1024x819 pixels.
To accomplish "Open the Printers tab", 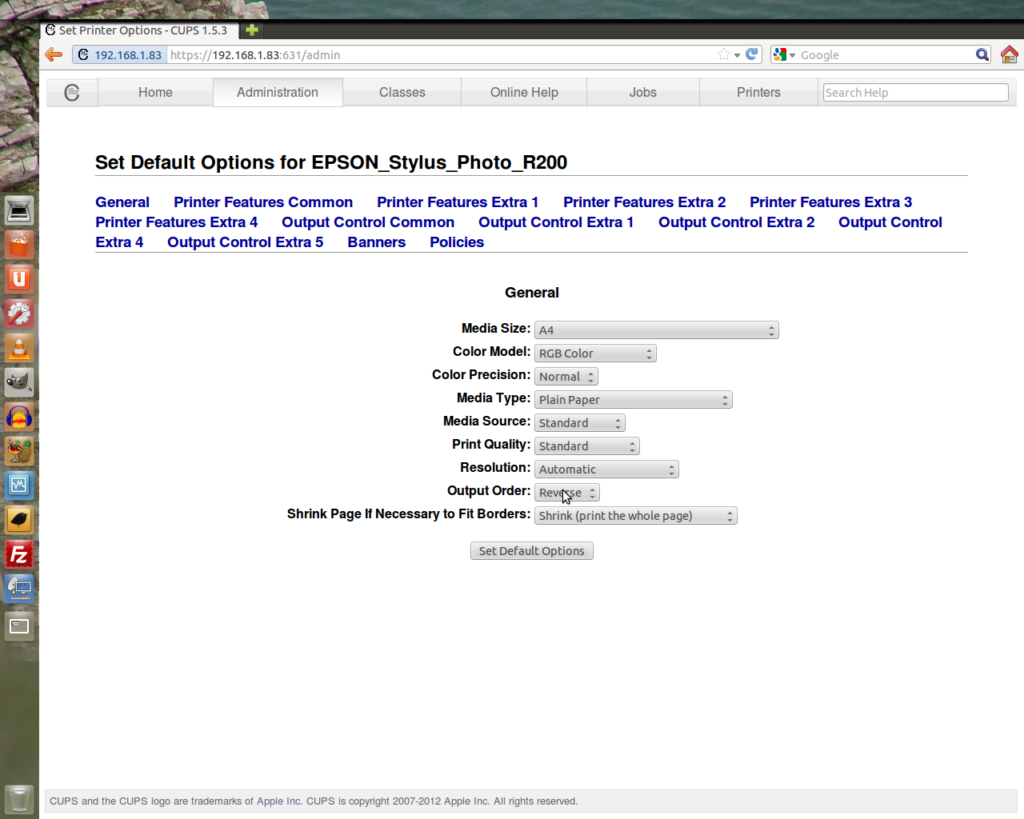I will 759,92.
